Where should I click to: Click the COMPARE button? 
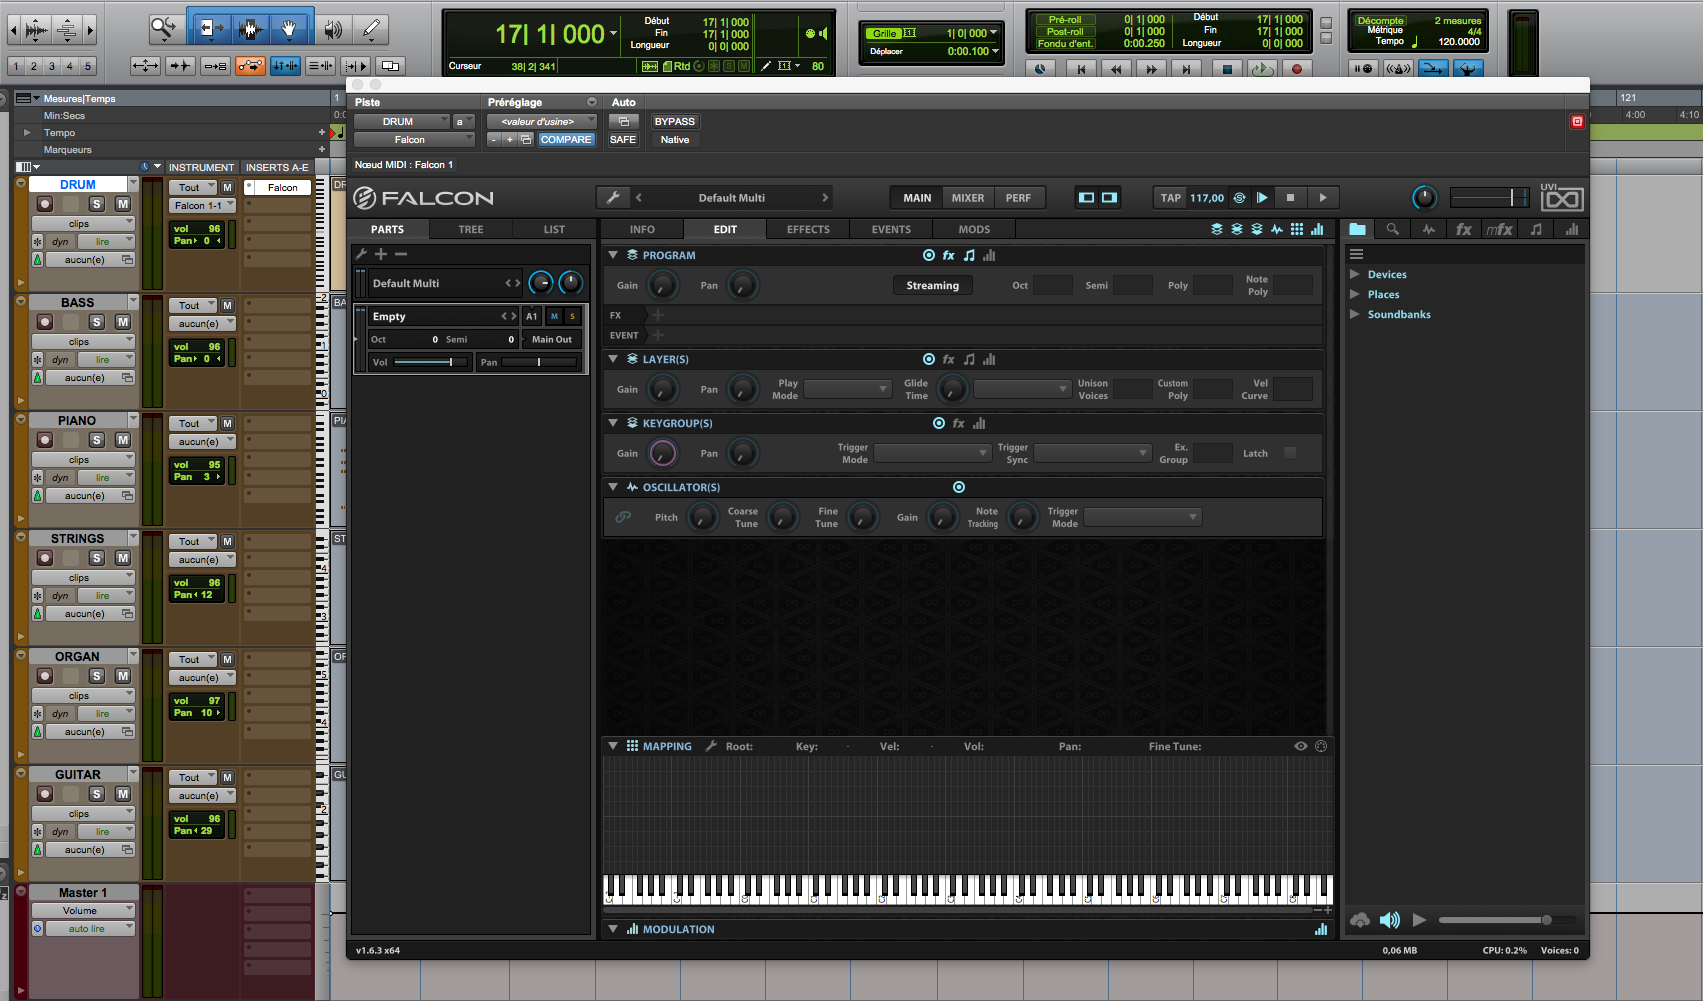pyautogui.click(x=566, y=140)
